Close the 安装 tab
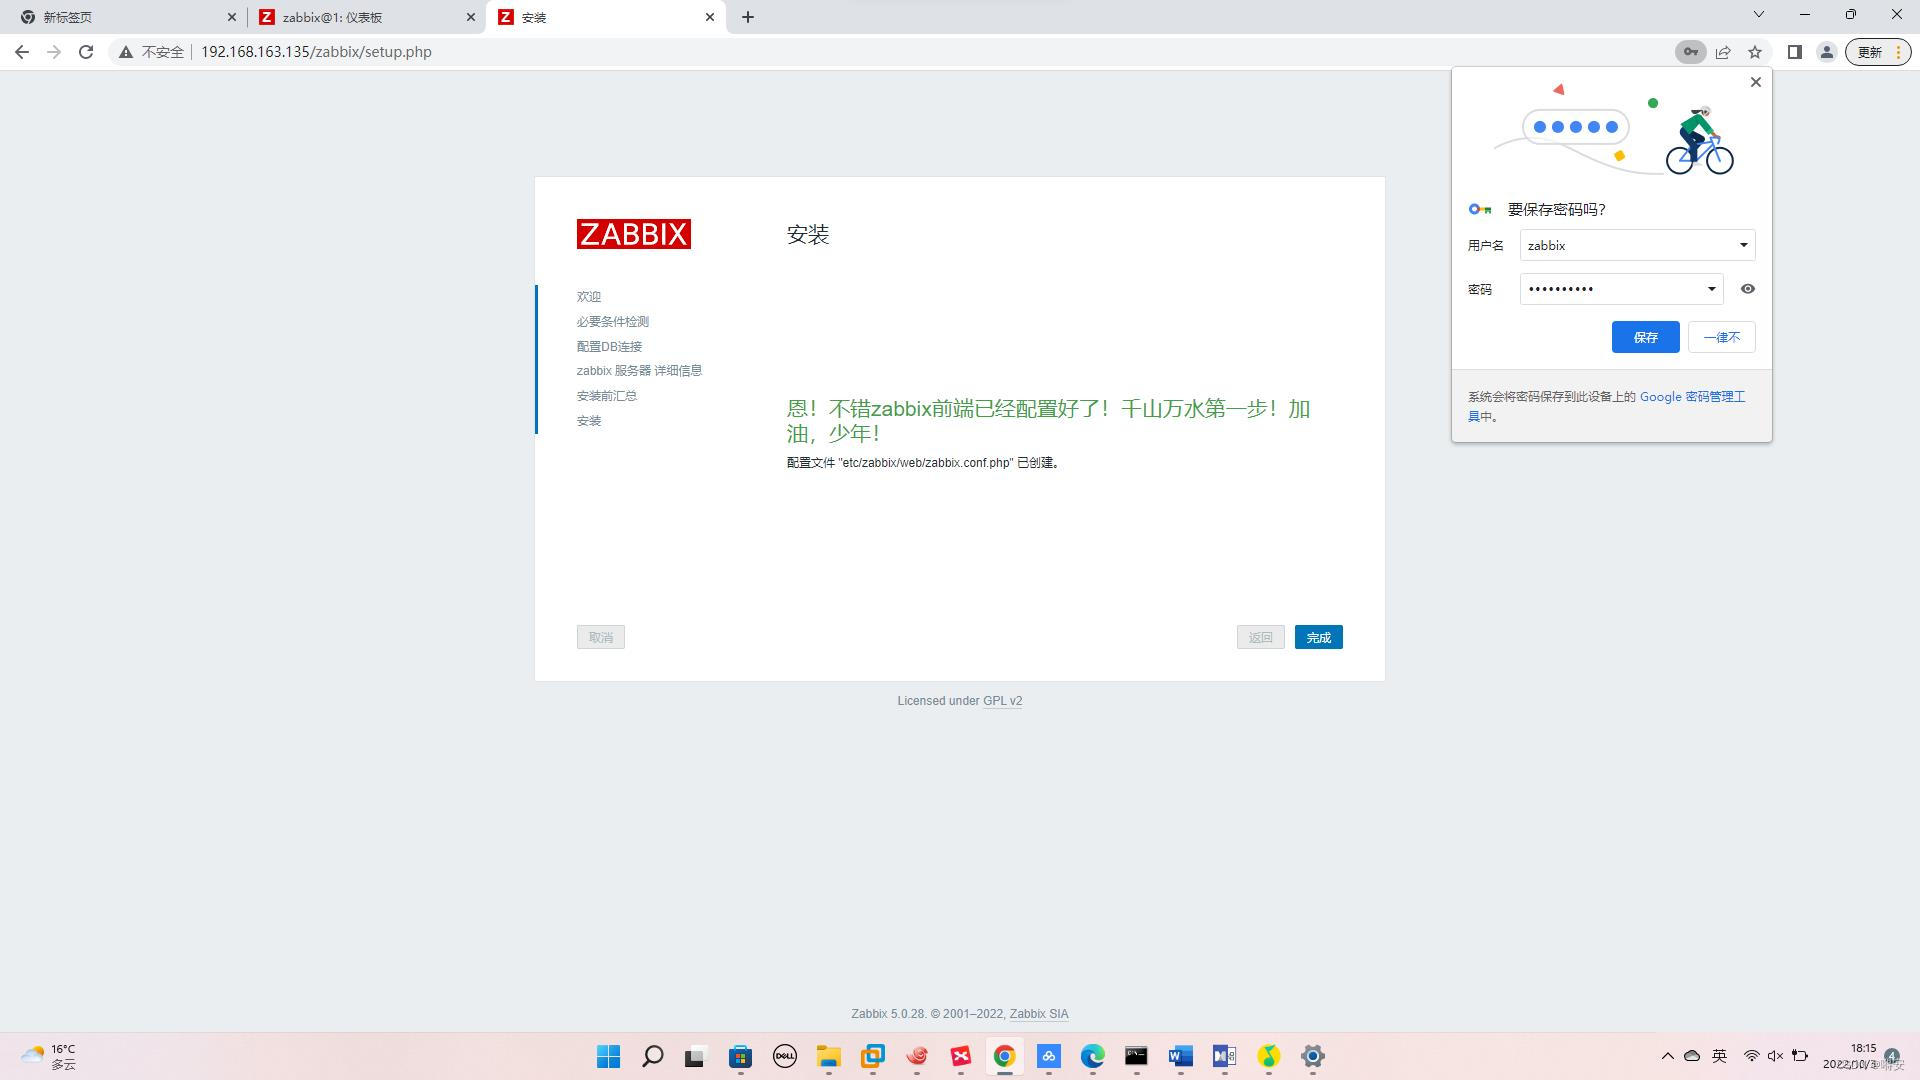 point(710,17)
